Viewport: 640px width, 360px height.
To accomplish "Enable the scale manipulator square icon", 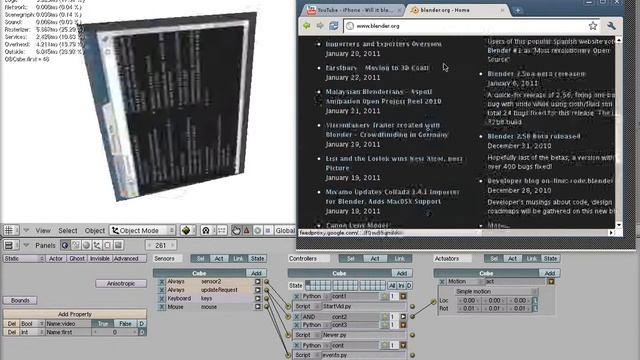I will [x=268, y=230].
